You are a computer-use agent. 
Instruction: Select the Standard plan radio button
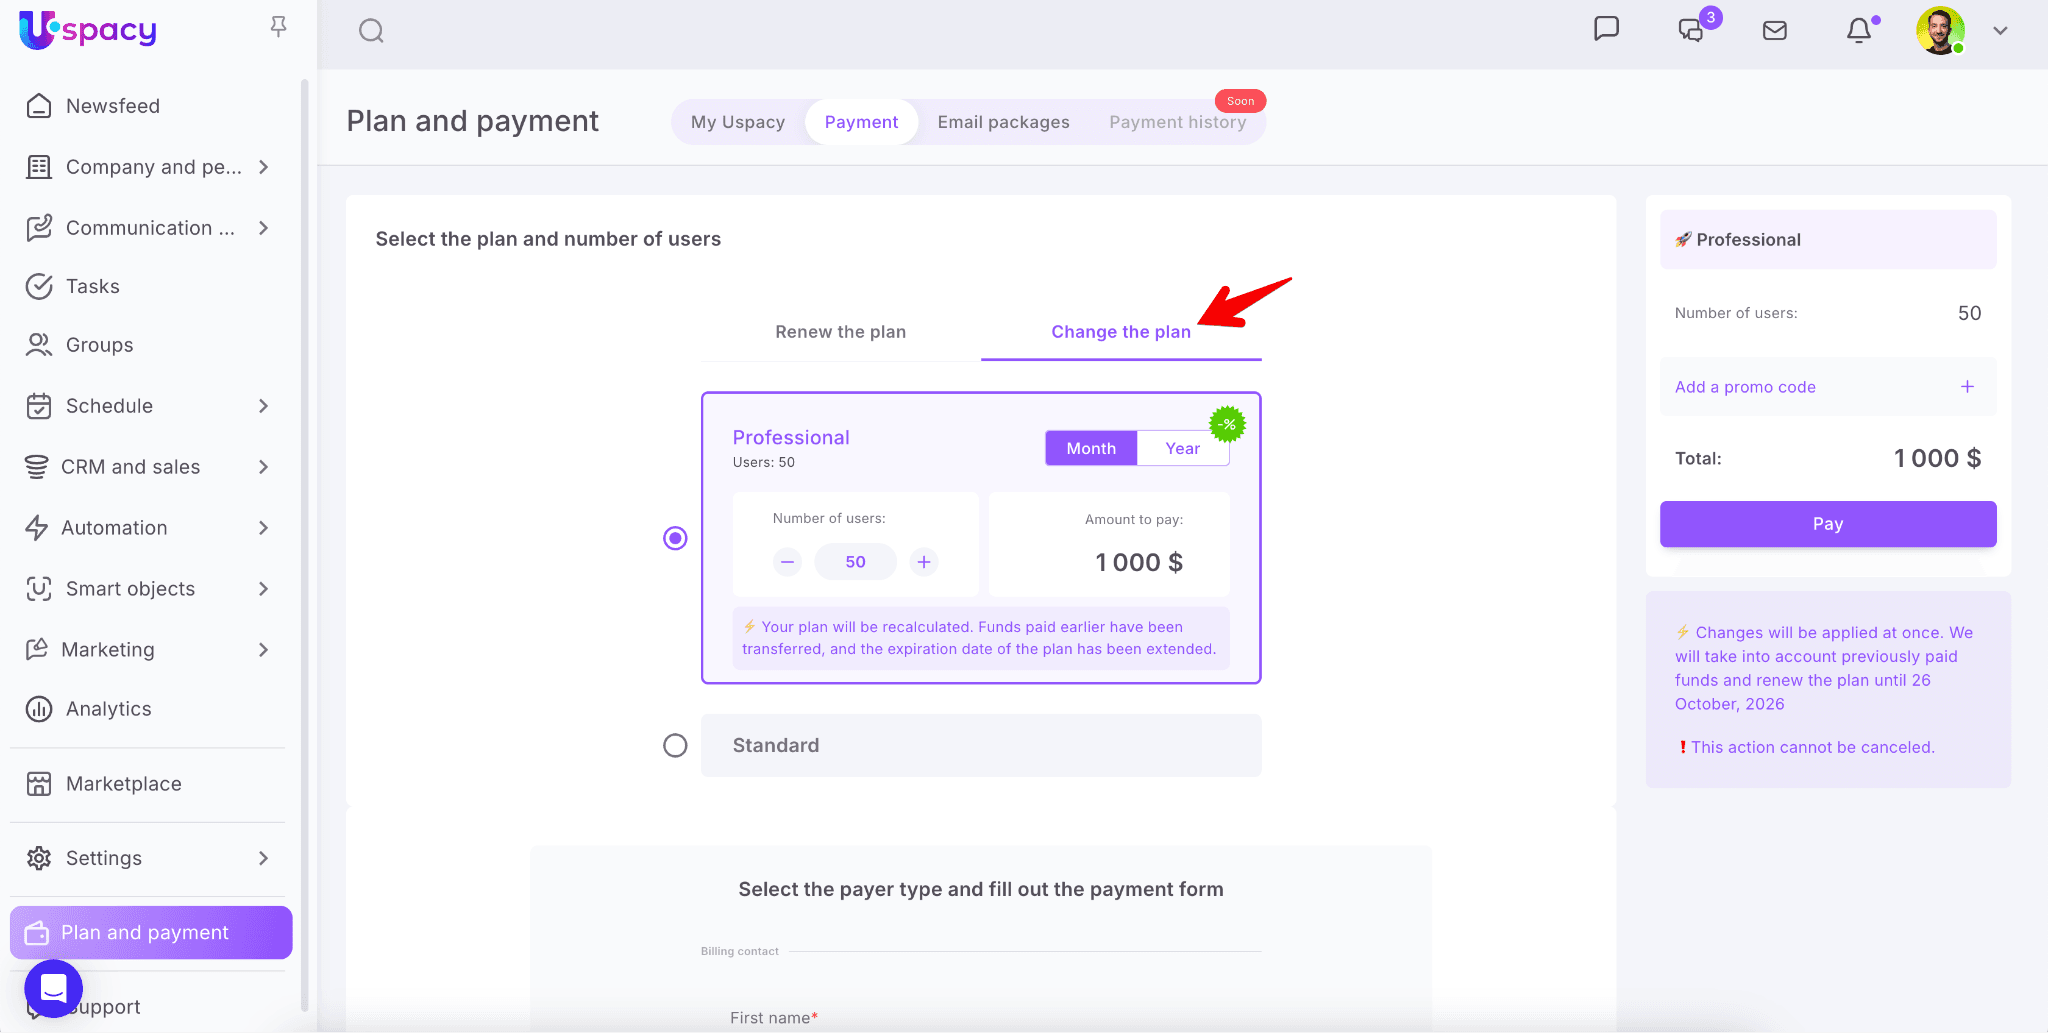[676, 746]
